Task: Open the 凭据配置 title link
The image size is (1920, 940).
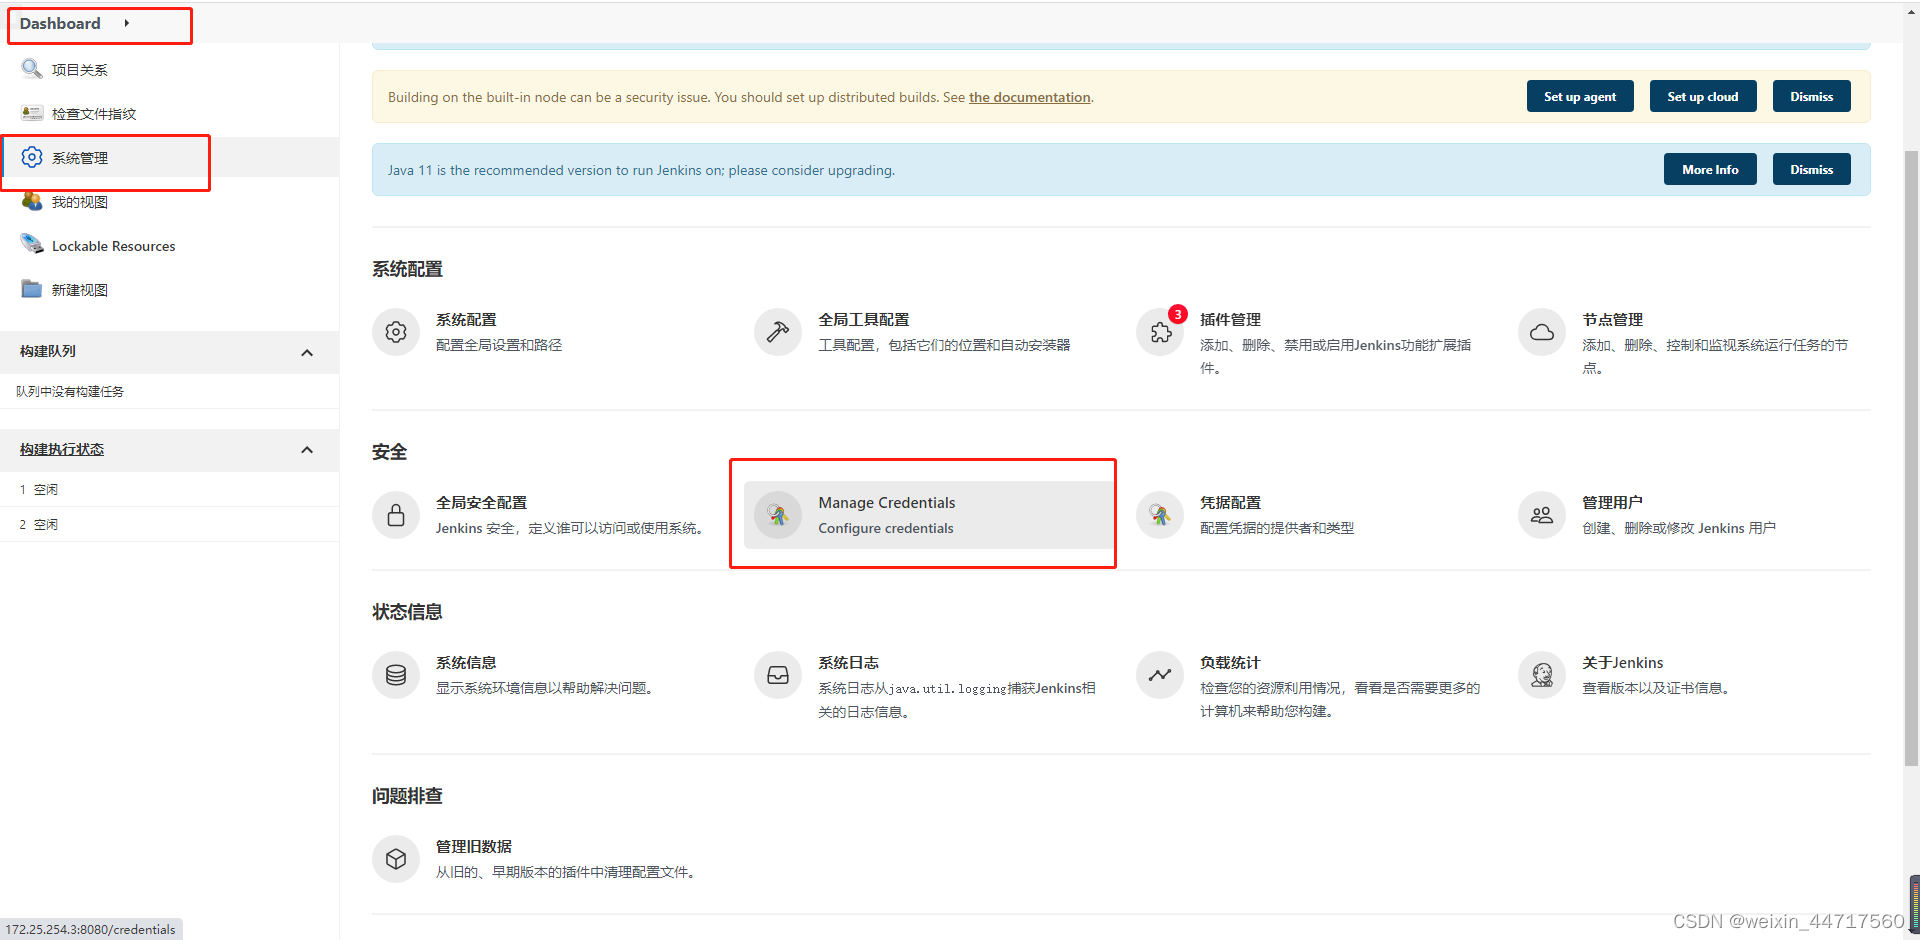Action: click(x=1230, y=502)
